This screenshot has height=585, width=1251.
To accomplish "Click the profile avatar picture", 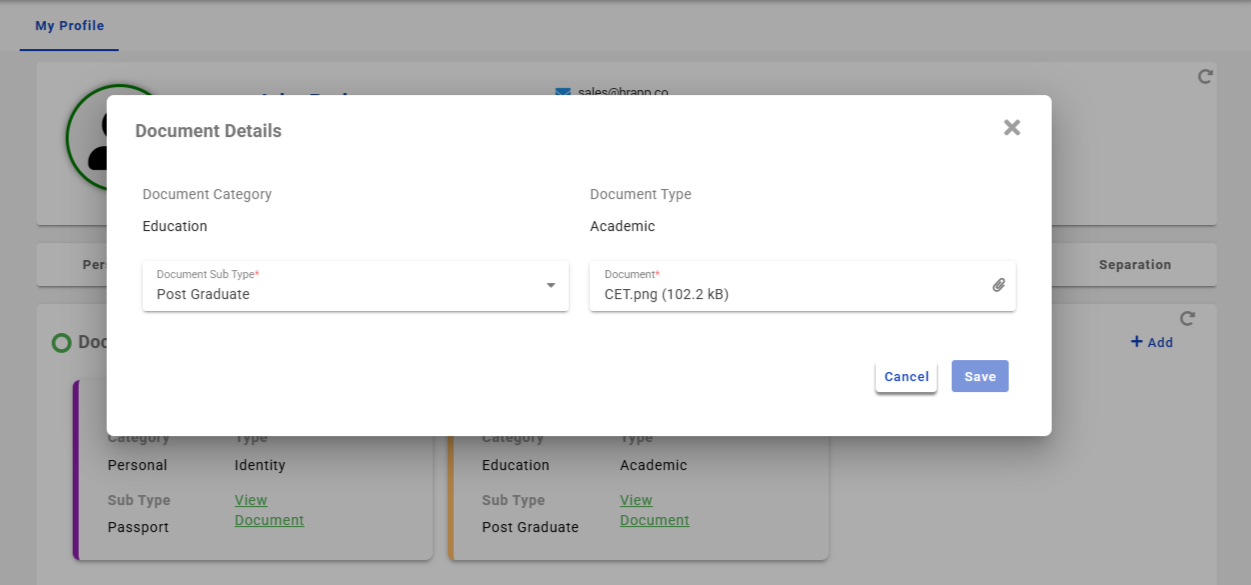I will click(88, 140).
